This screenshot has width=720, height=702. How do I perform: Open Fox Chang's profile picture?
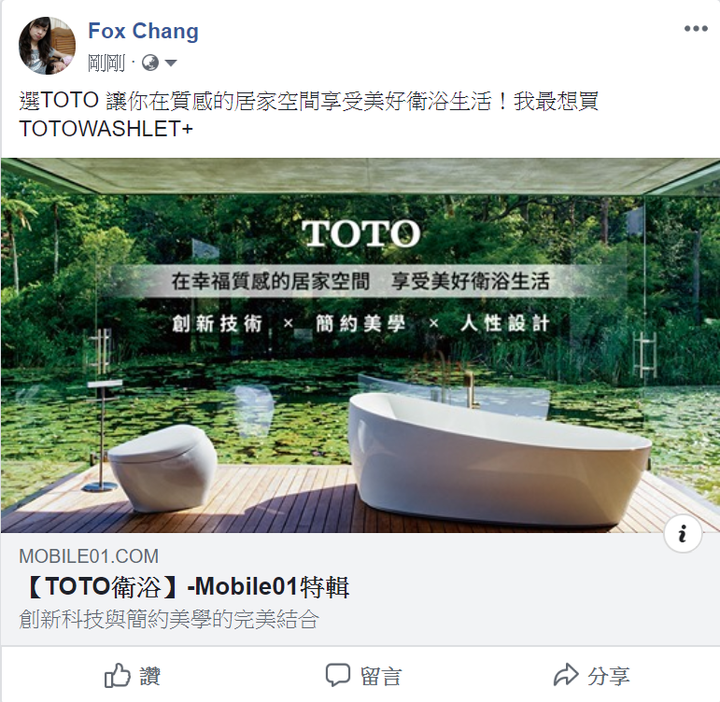point(47,46)
